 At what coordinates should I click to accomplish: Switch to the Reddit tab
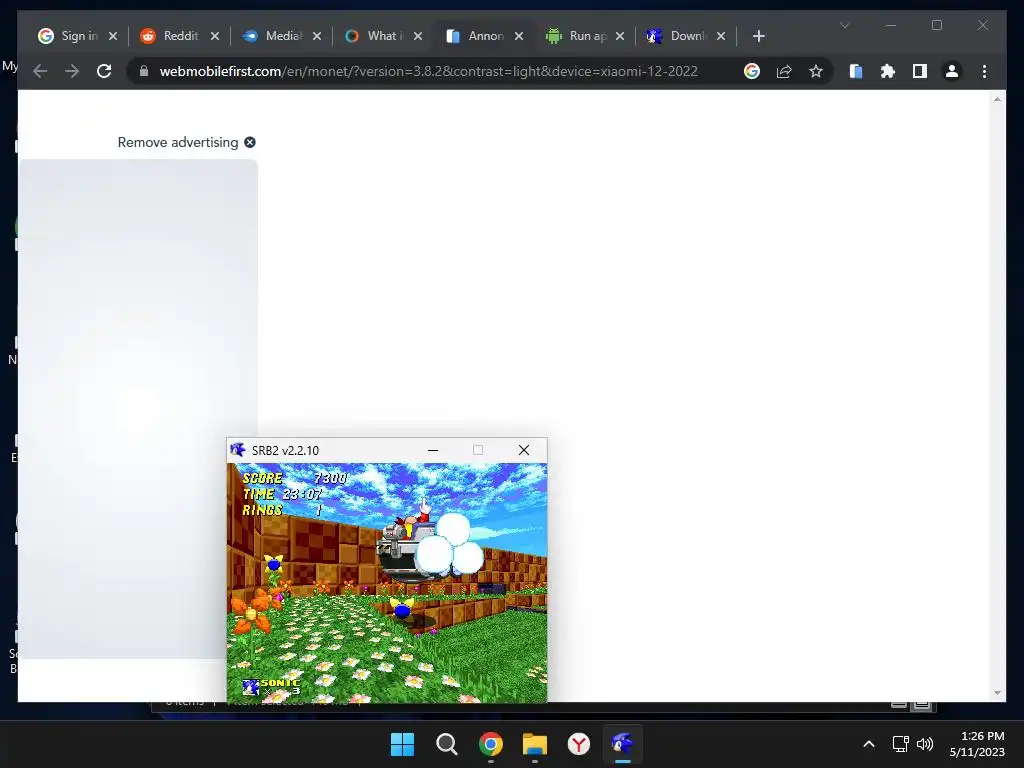171,36
